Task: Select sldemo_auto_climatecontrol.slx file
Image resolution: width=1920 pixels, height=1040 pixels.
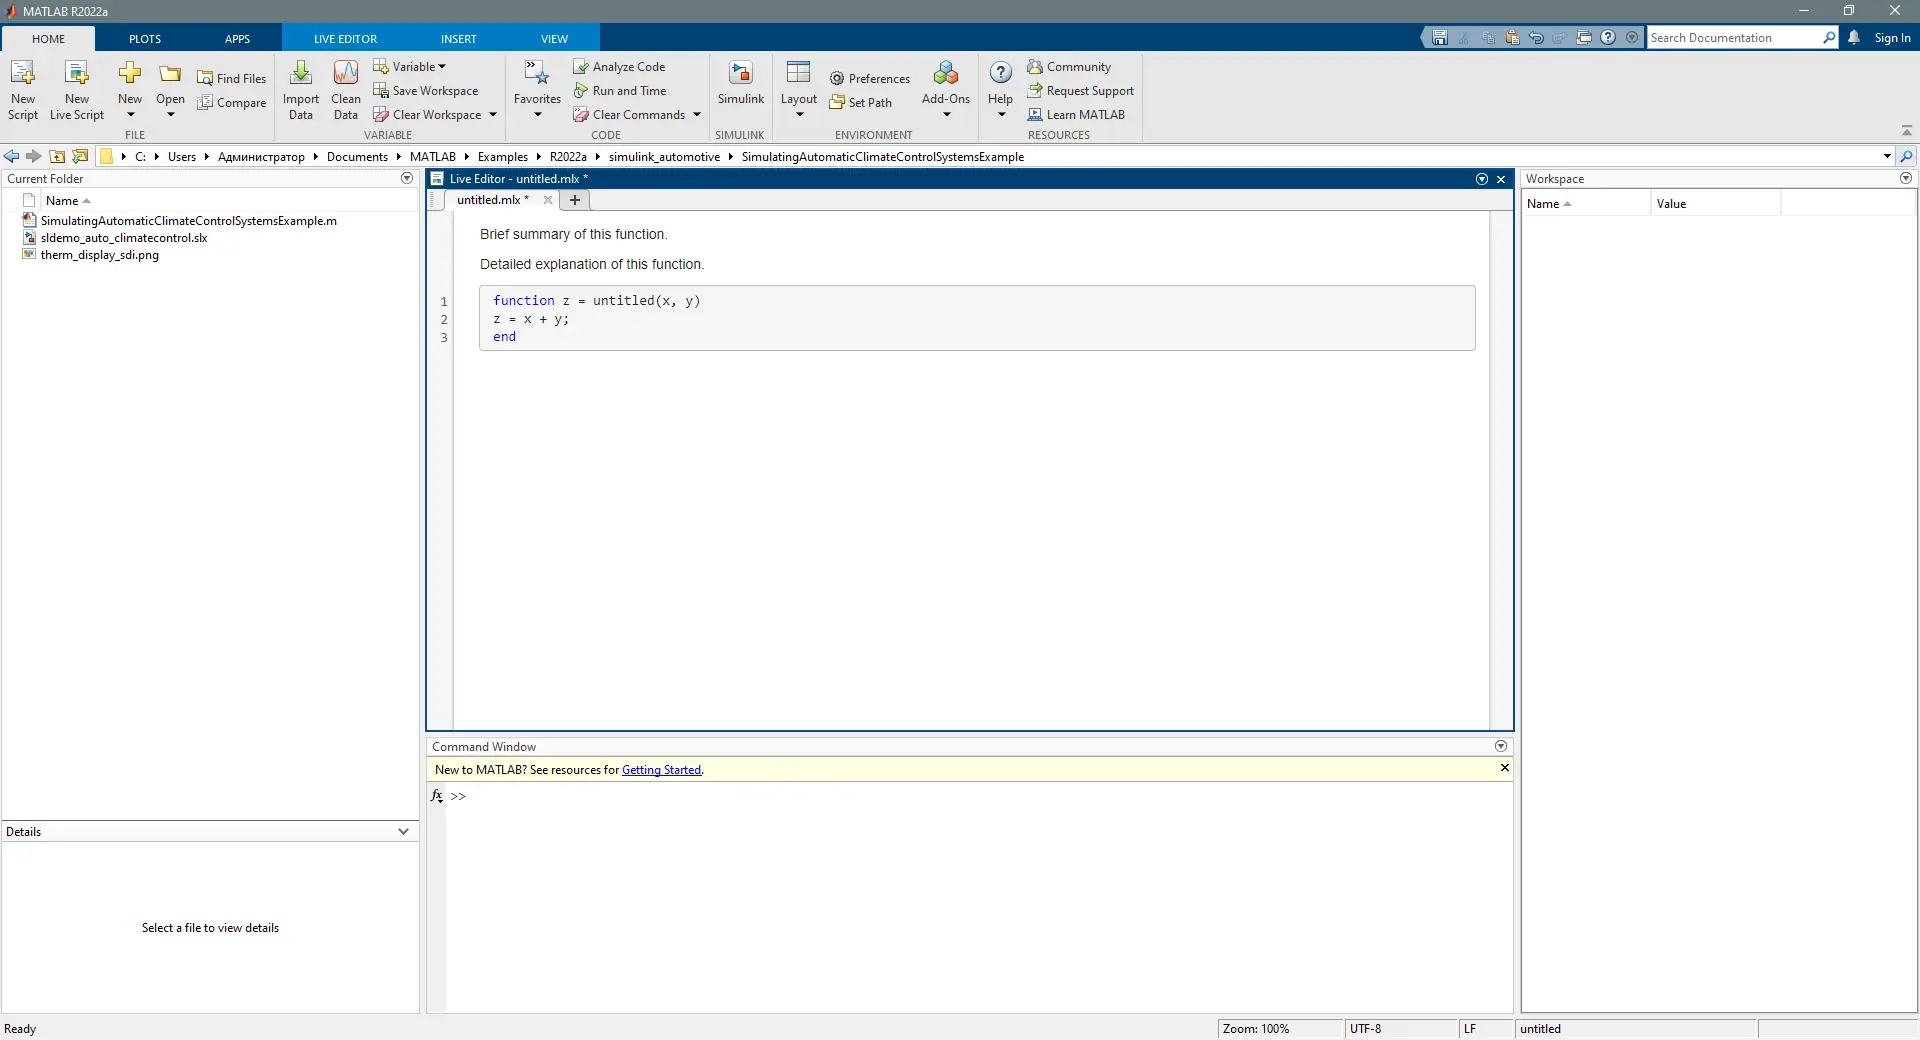Action: [x=124, y=237]
